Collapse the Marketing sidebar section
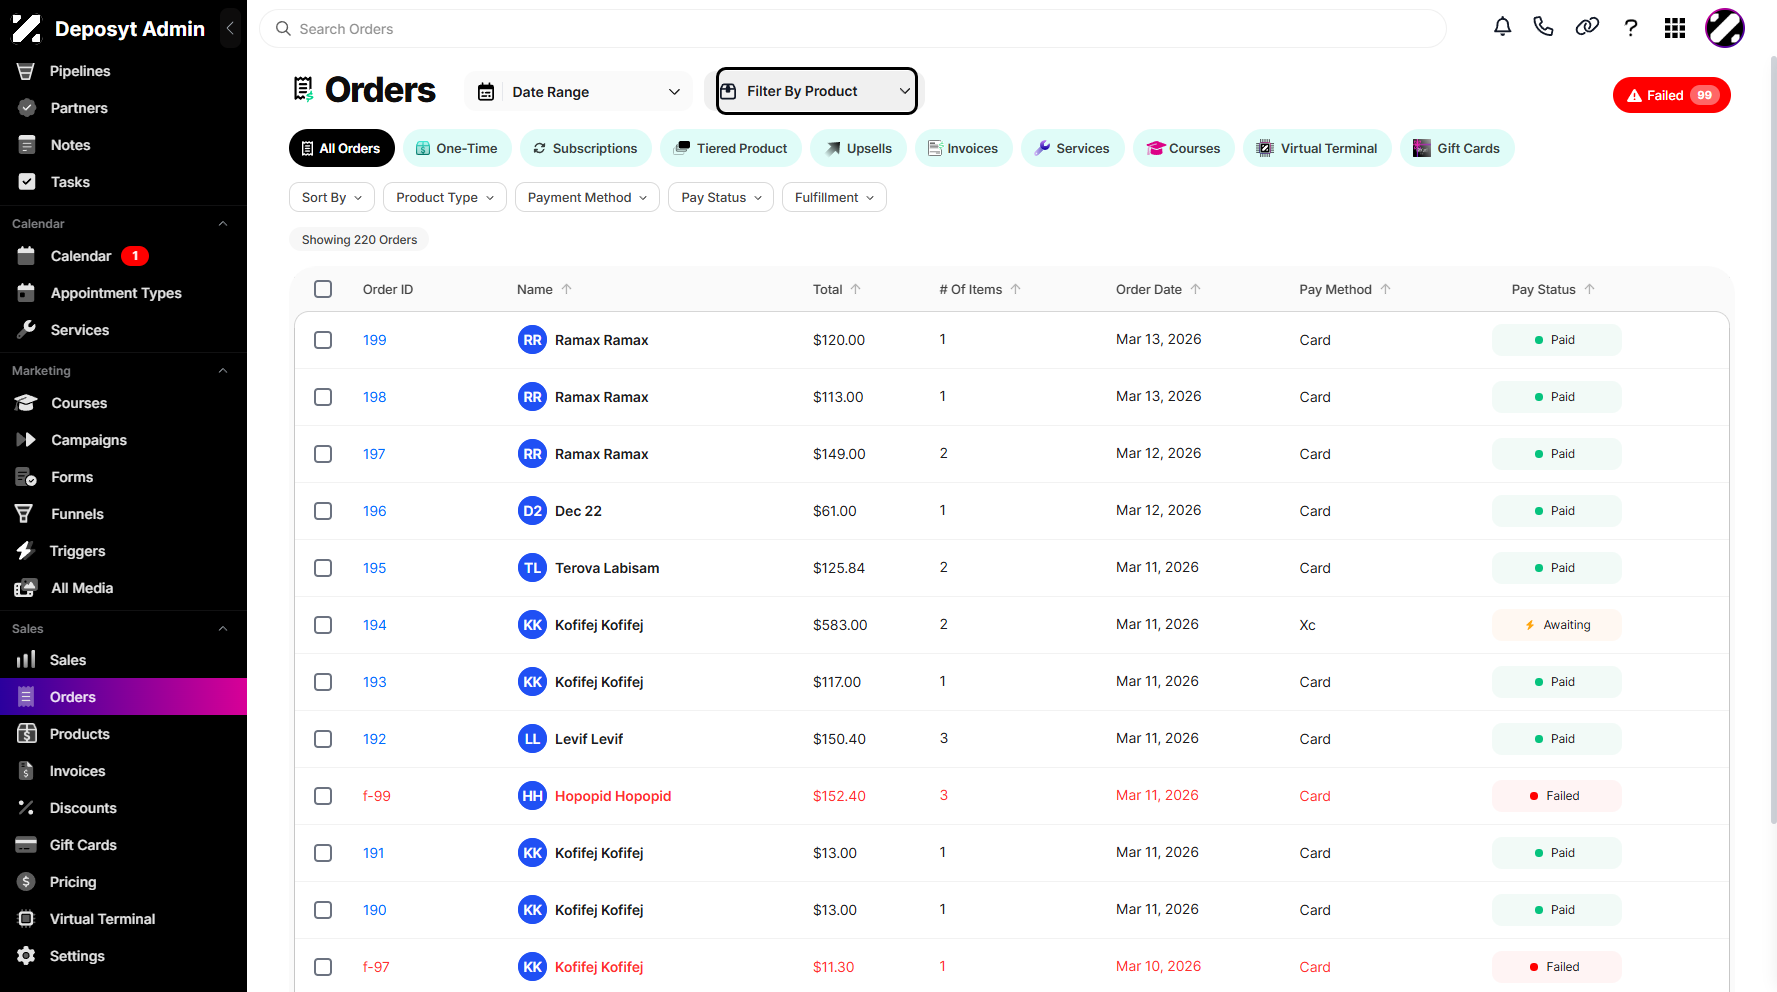Screen dimensions: 1777x992 pos(223,371)
